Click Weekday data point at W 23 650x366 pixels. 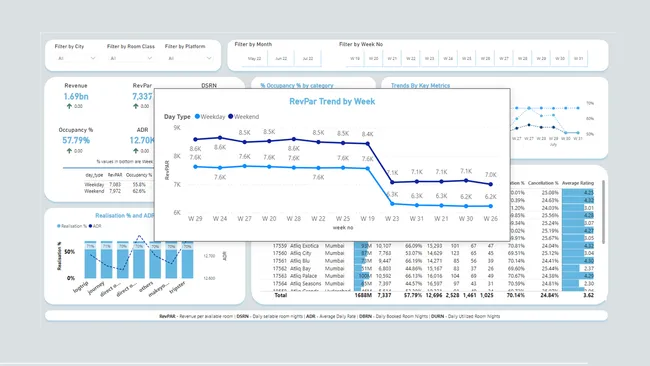point(392,204)
